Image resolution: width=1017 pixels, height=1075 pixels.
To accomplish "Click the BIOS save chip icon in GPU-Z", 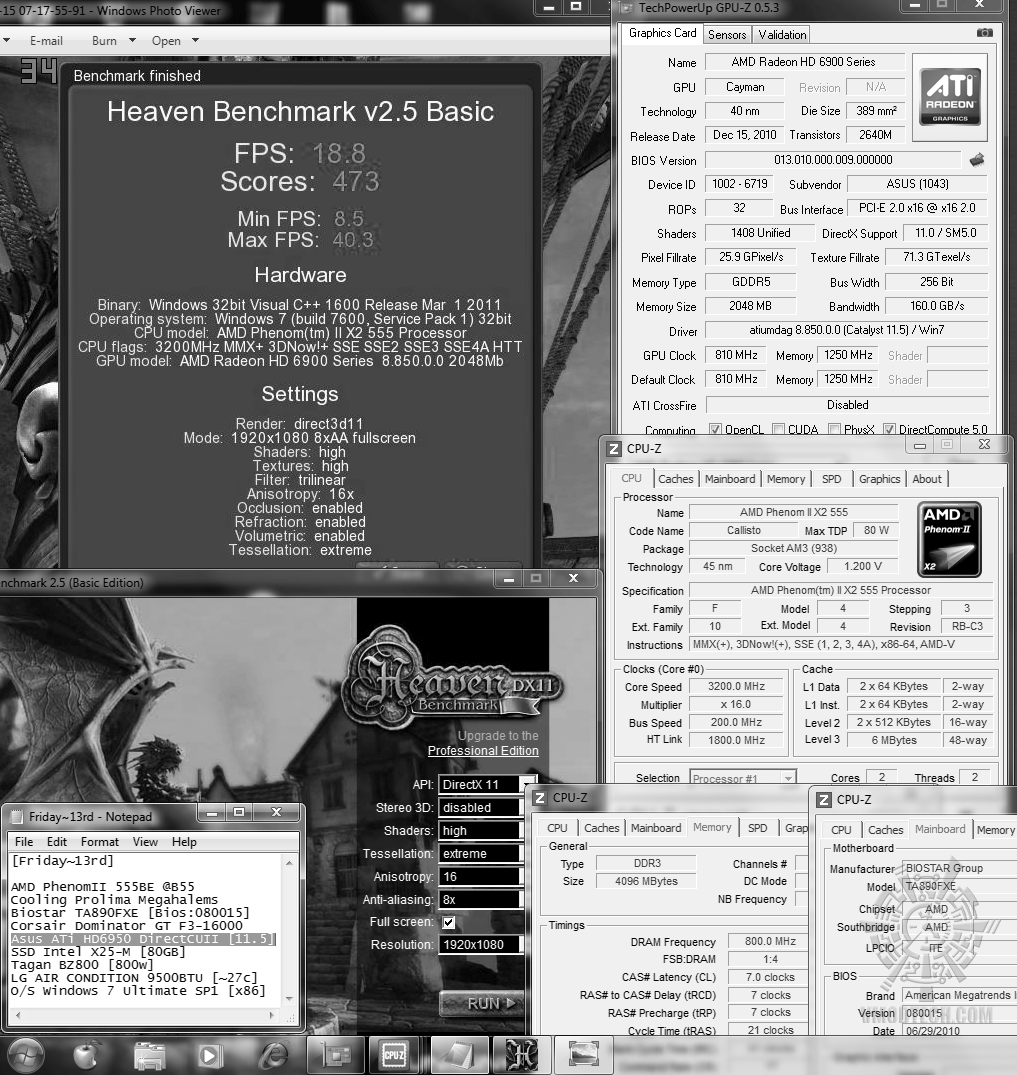I will pyautogui.click(x=977, y=160).
